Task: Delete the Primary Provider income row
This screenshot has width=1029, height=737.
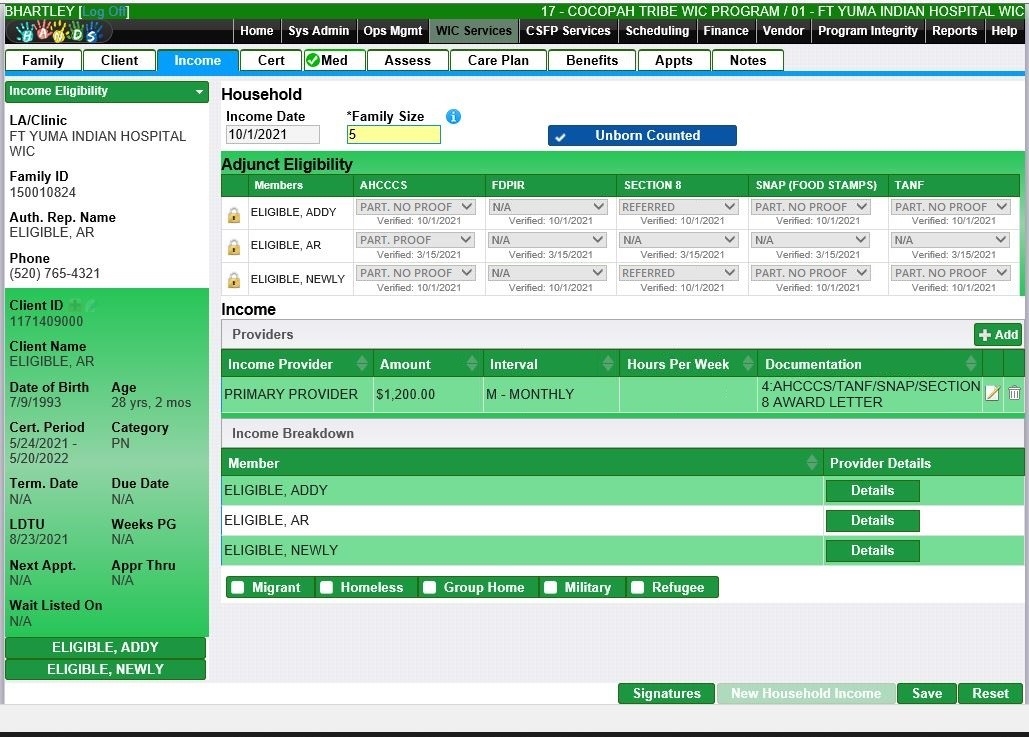Action: coord(1014,394)
